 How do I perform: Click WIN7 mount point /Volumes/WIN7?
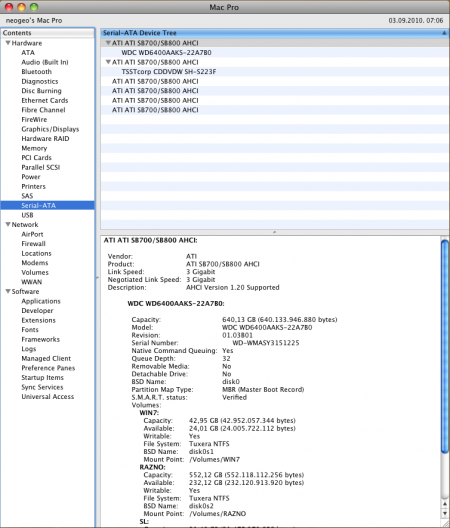(214, 460)
